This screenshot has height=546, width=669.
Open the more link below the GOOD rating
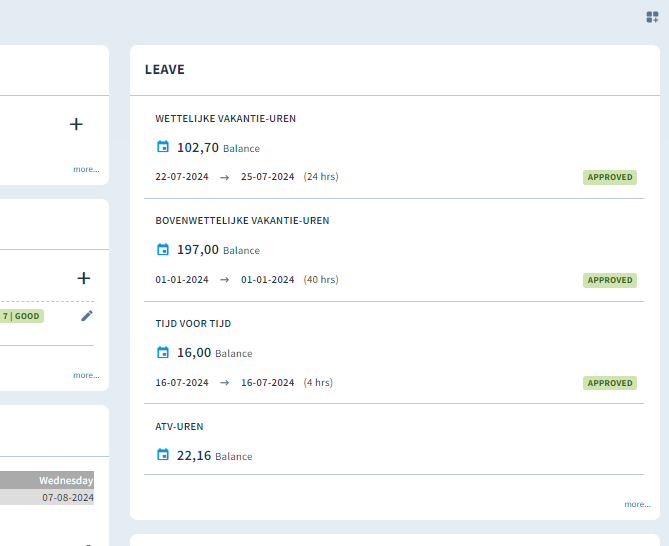[x=86, y=375]
